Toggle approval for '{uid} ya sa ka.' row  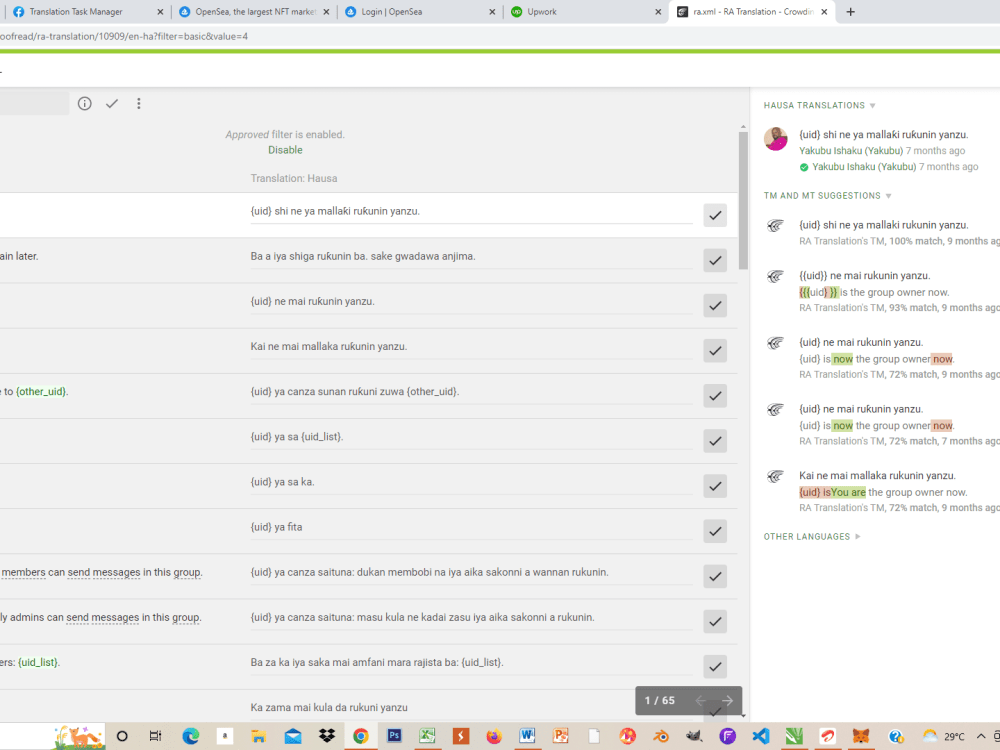[x=715, y=486]
